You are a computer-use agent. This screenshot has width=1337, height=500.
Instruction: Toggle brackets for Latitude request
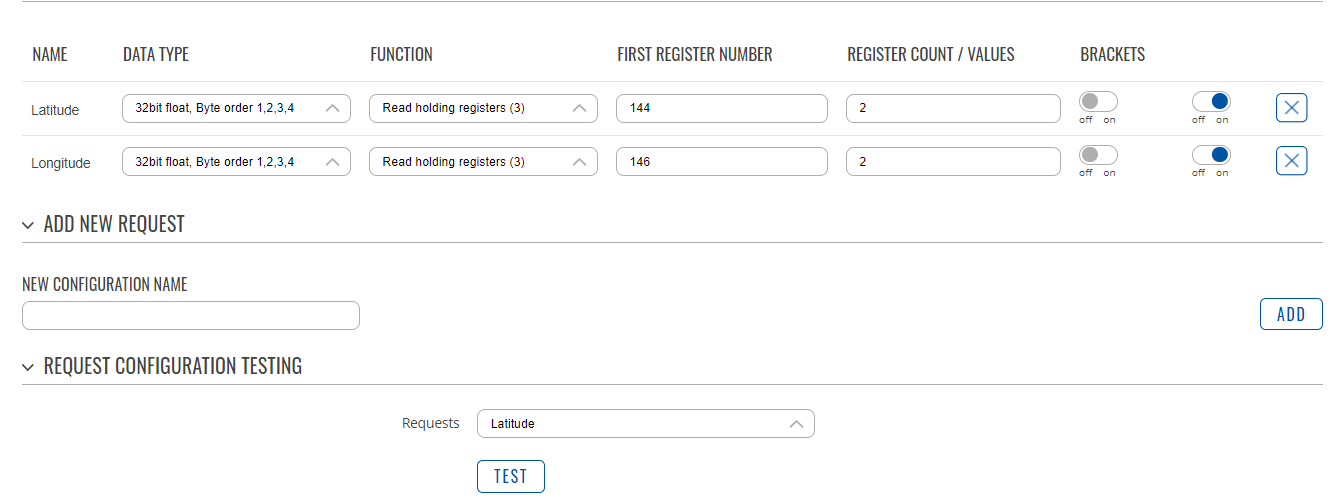click(x=1098, y=101)
